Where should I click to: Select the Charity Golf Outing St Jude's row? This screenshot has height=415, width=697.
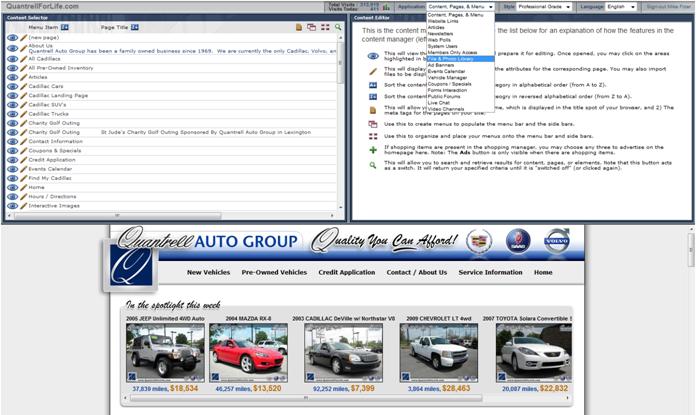click(x=171, y=132)
